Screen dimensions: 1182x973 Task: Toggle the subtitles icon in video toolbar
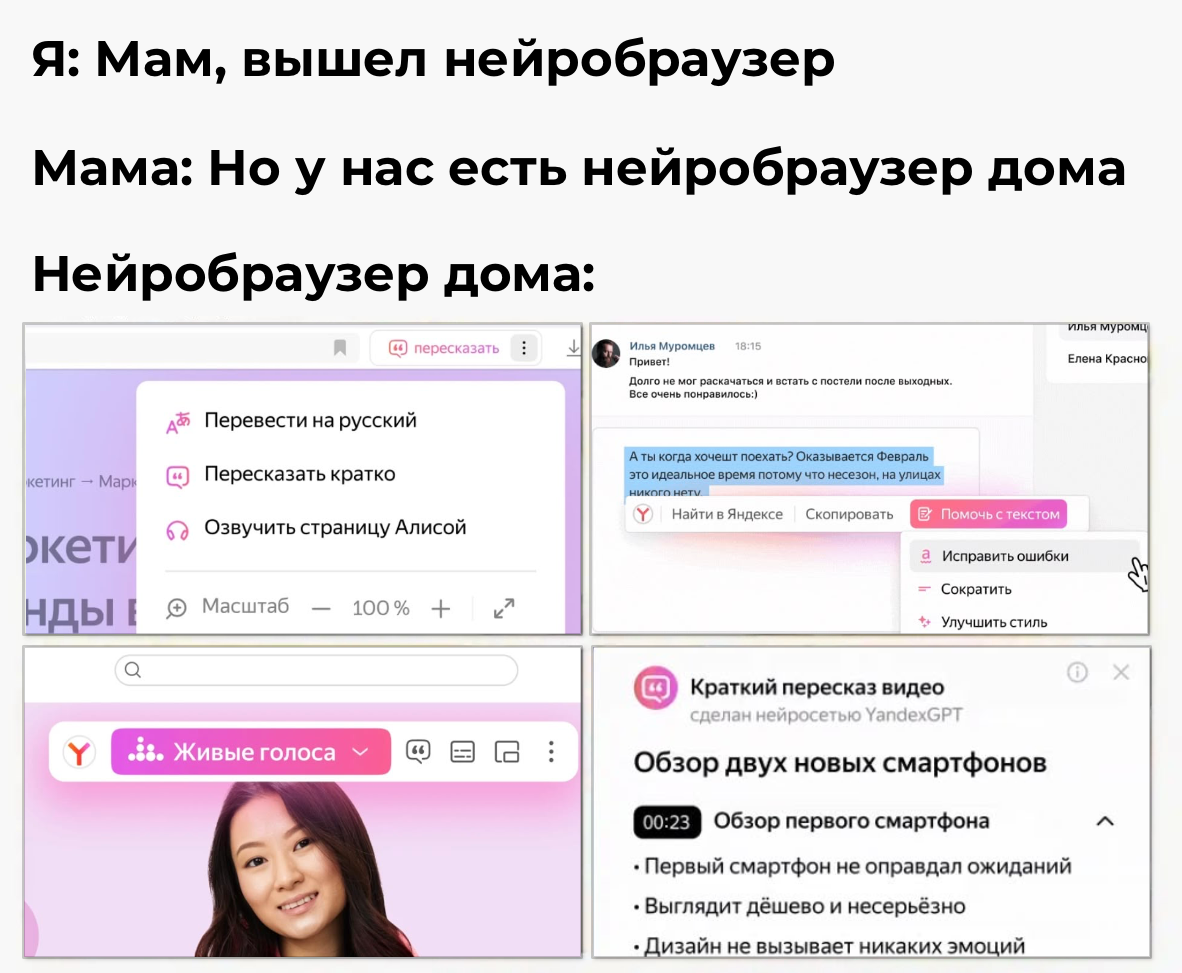462,752
